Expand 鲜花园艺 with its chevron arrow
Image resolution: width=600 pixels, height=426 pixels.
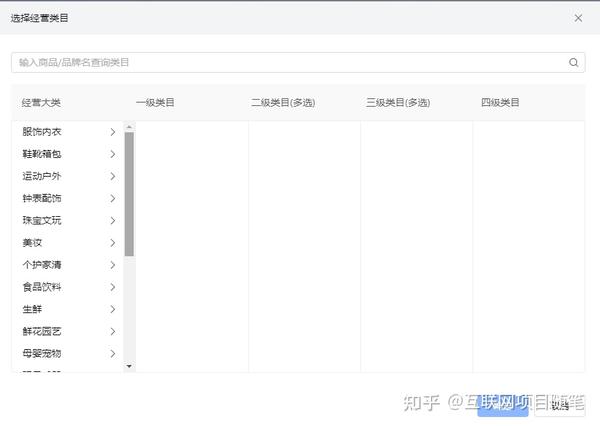(112, 332)
